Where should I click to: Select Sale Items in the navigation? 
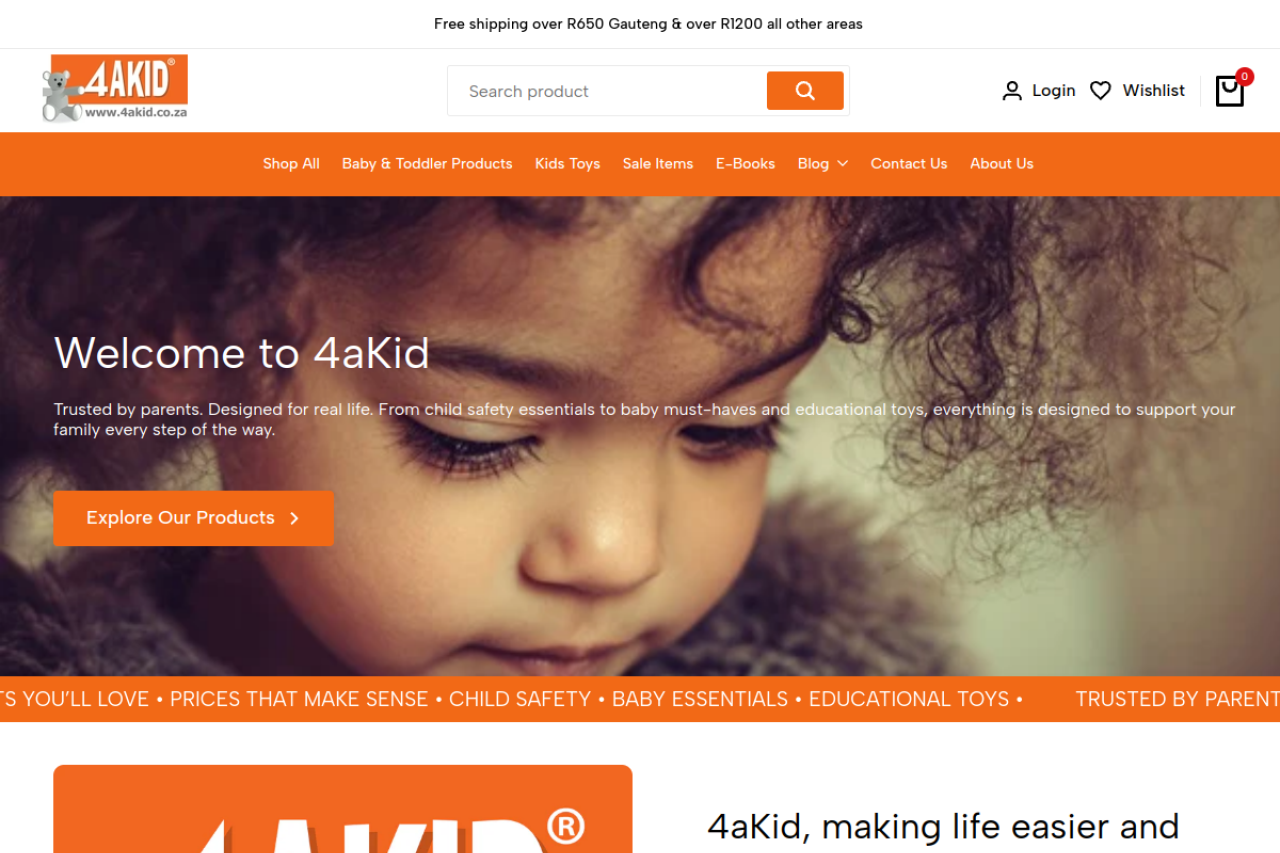click(658, 164)
